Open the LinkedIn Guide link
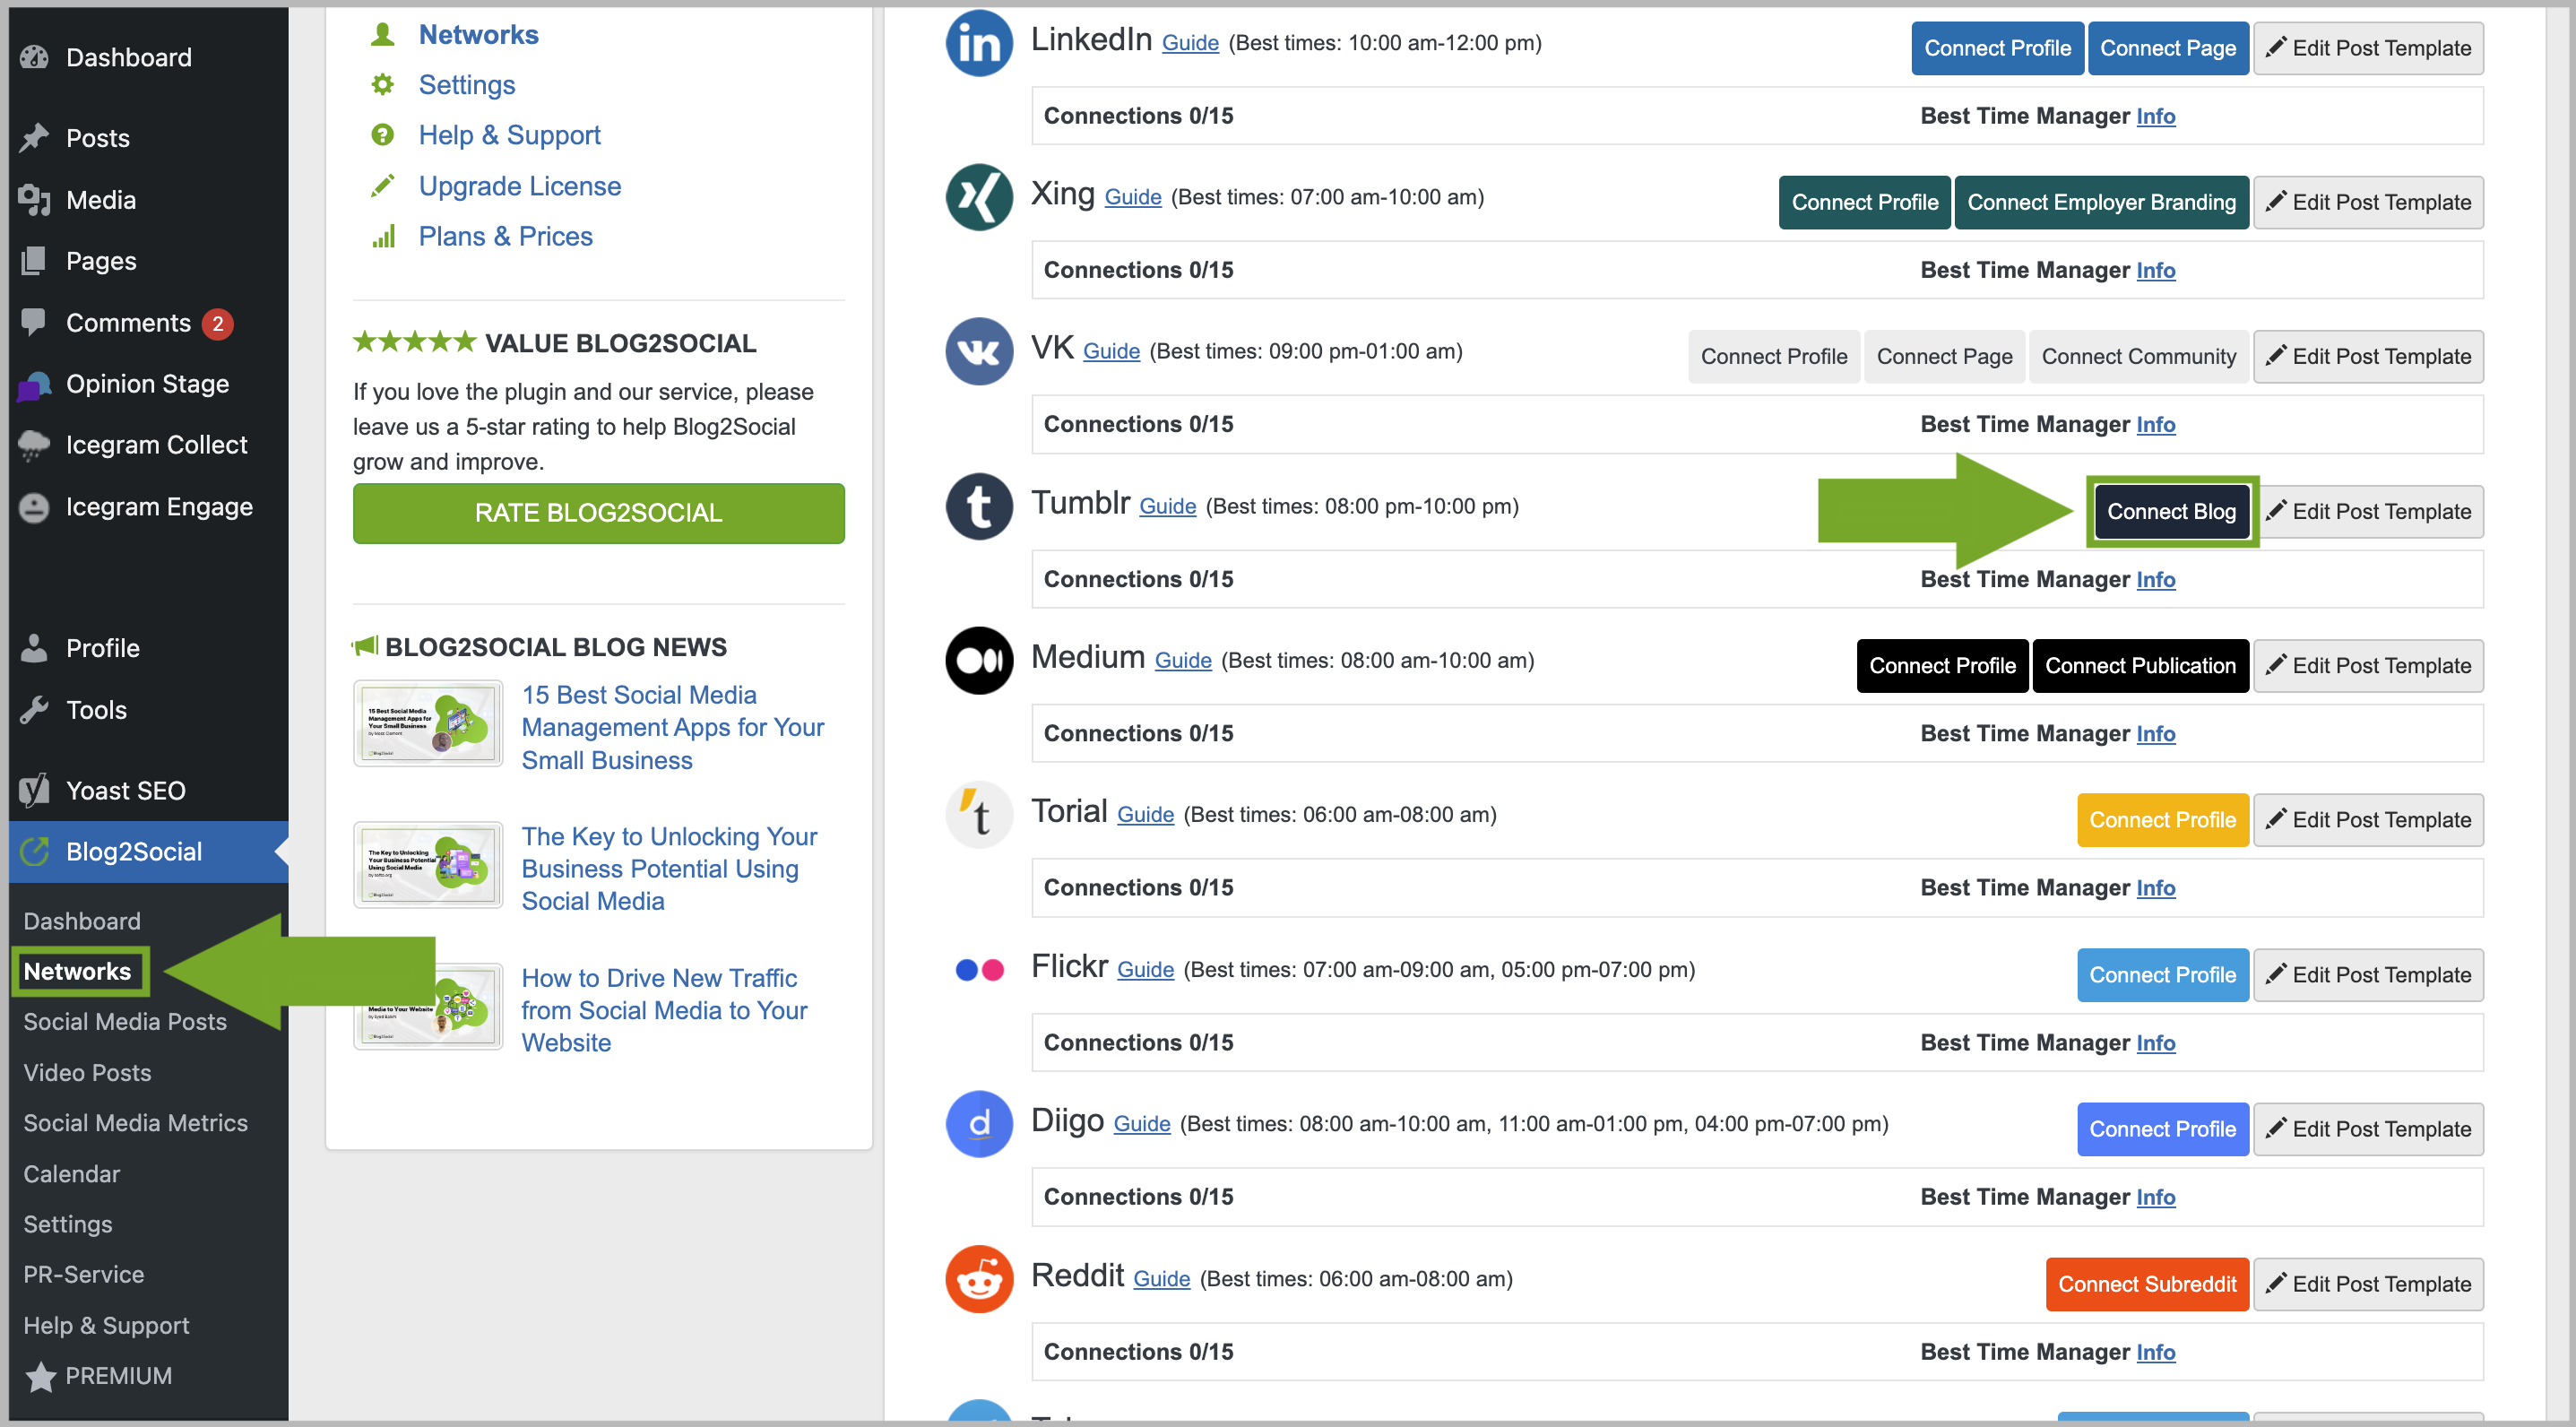 pyautogui.click(x=1189, y=43)
